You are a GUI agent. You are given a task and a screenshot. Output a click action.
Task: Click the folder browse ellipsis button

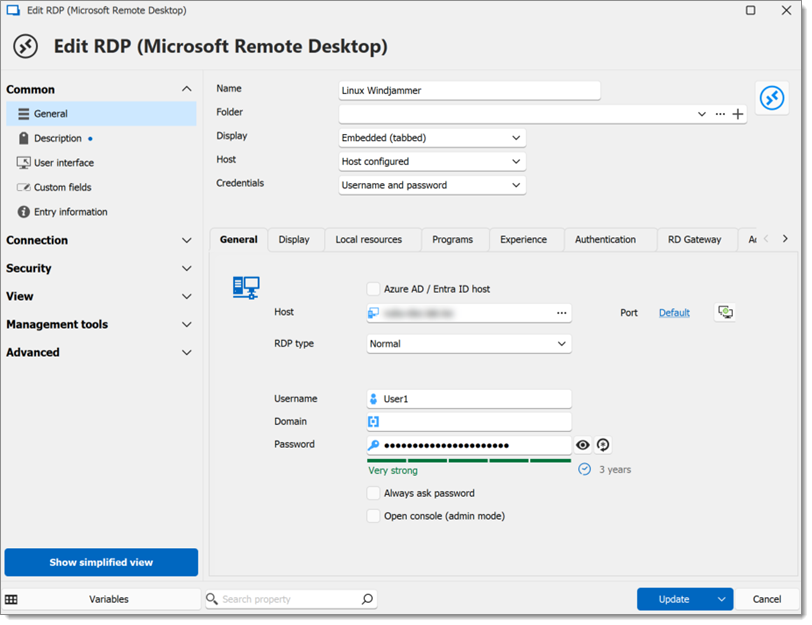coord(720,114)
